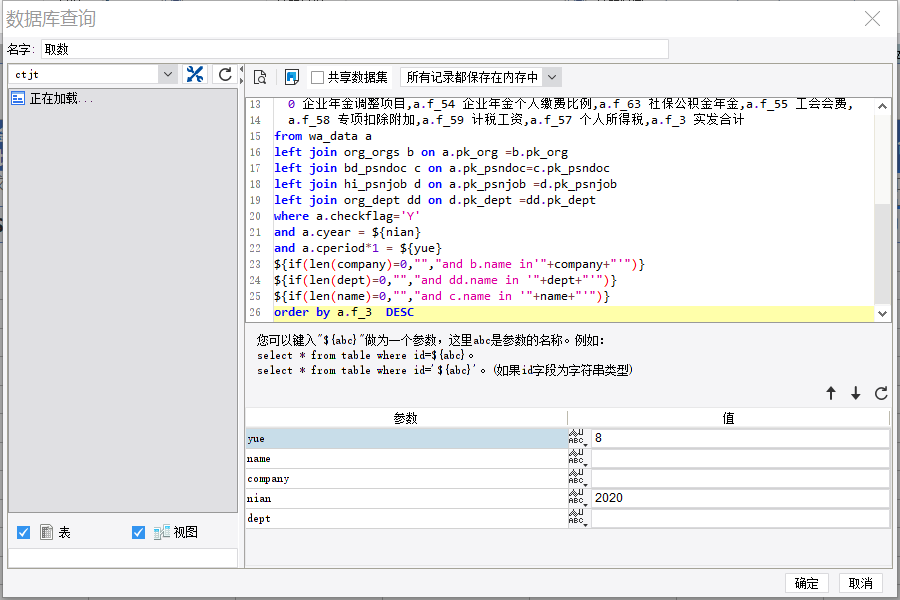
Task: Click the save-as stored procedure icon
Action: (x=292, y=77)
